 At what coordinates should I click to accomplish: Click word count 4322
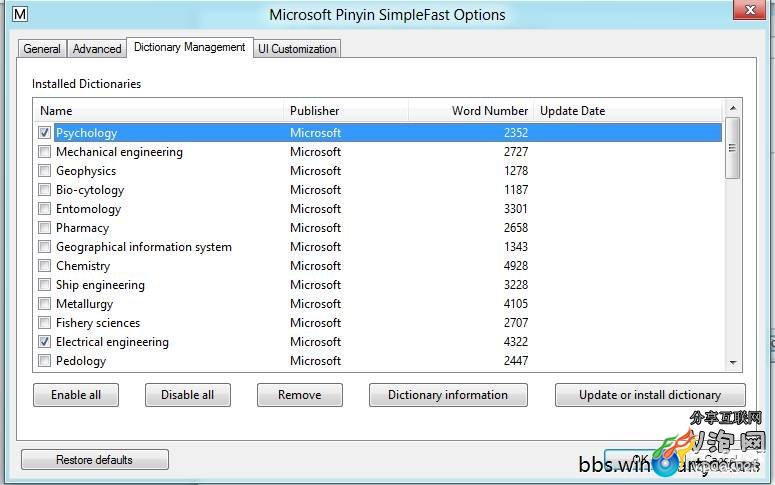(516, 342)
